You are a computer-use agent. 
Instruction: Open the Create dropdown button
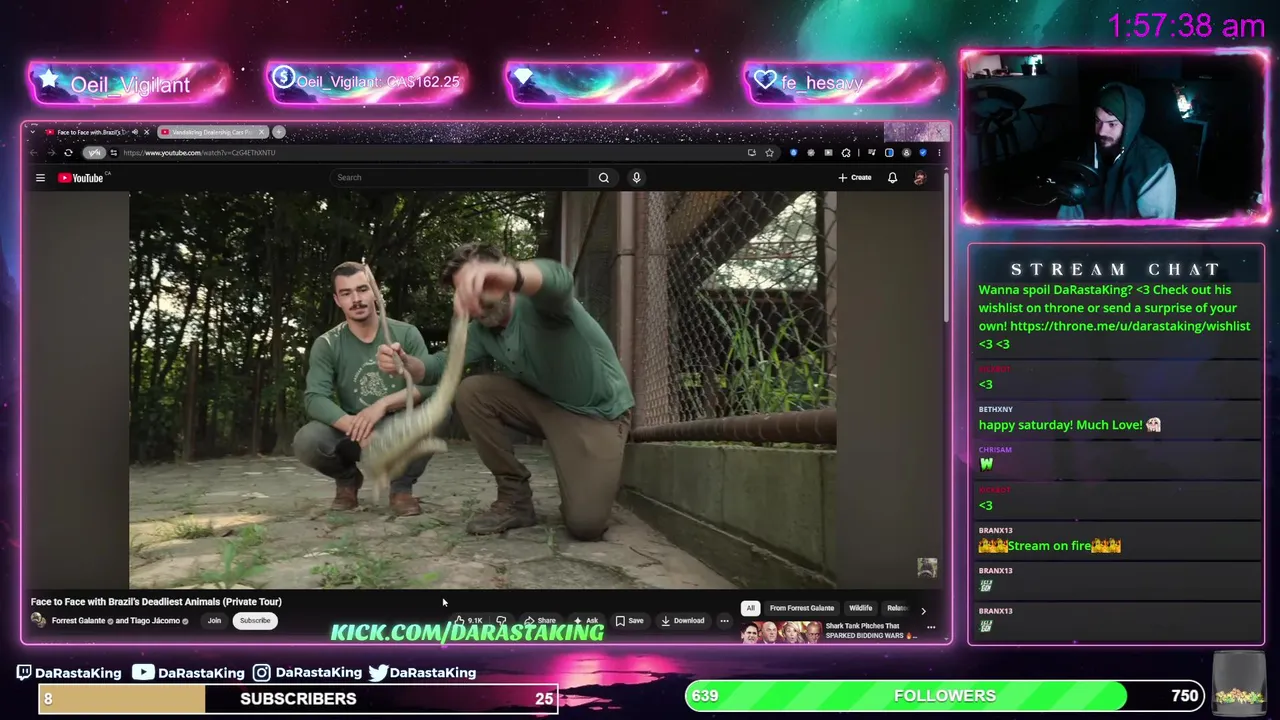click(855, 177)
